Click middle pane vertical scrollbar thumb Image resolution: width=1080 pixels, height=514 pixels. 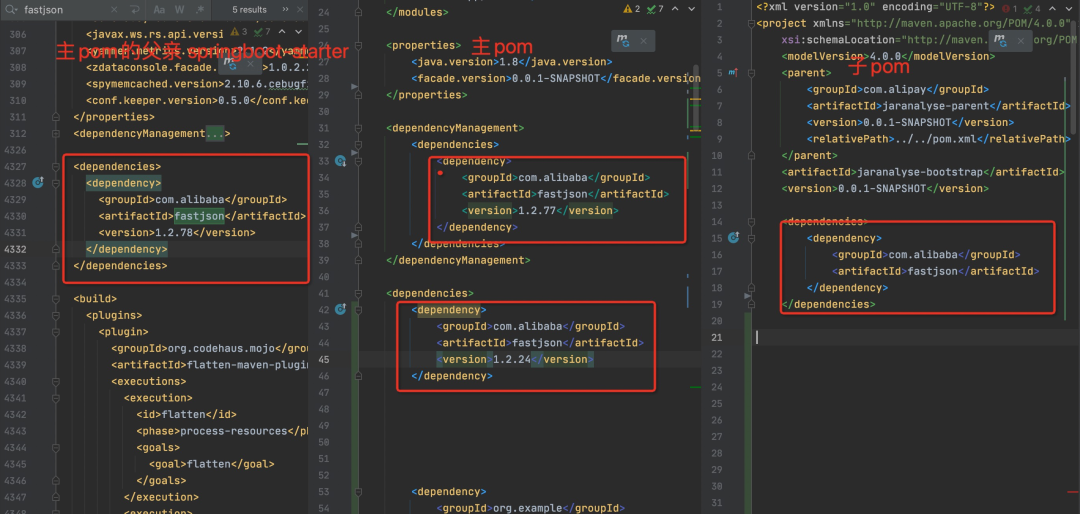click(696, 100)
